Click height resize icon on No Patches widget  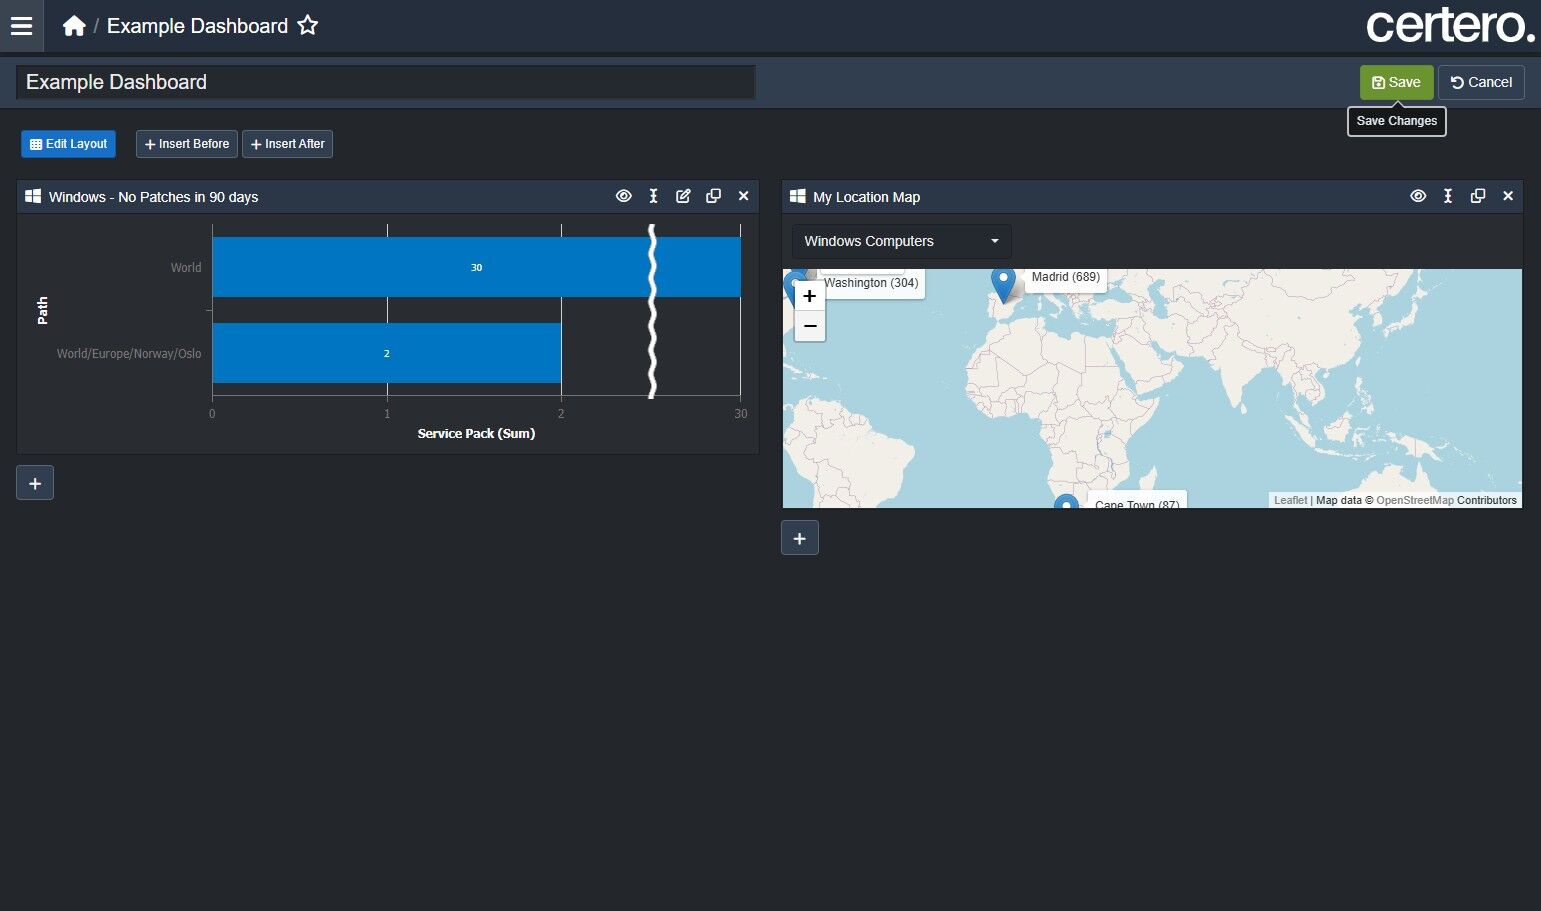(x=654, y=196)
